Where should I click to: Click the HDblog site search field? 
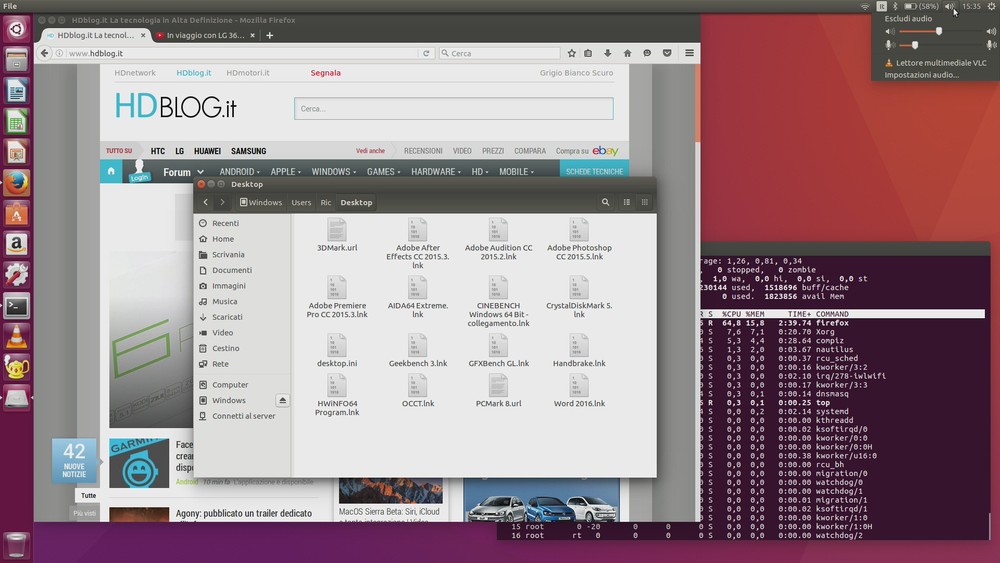(453, 108)
